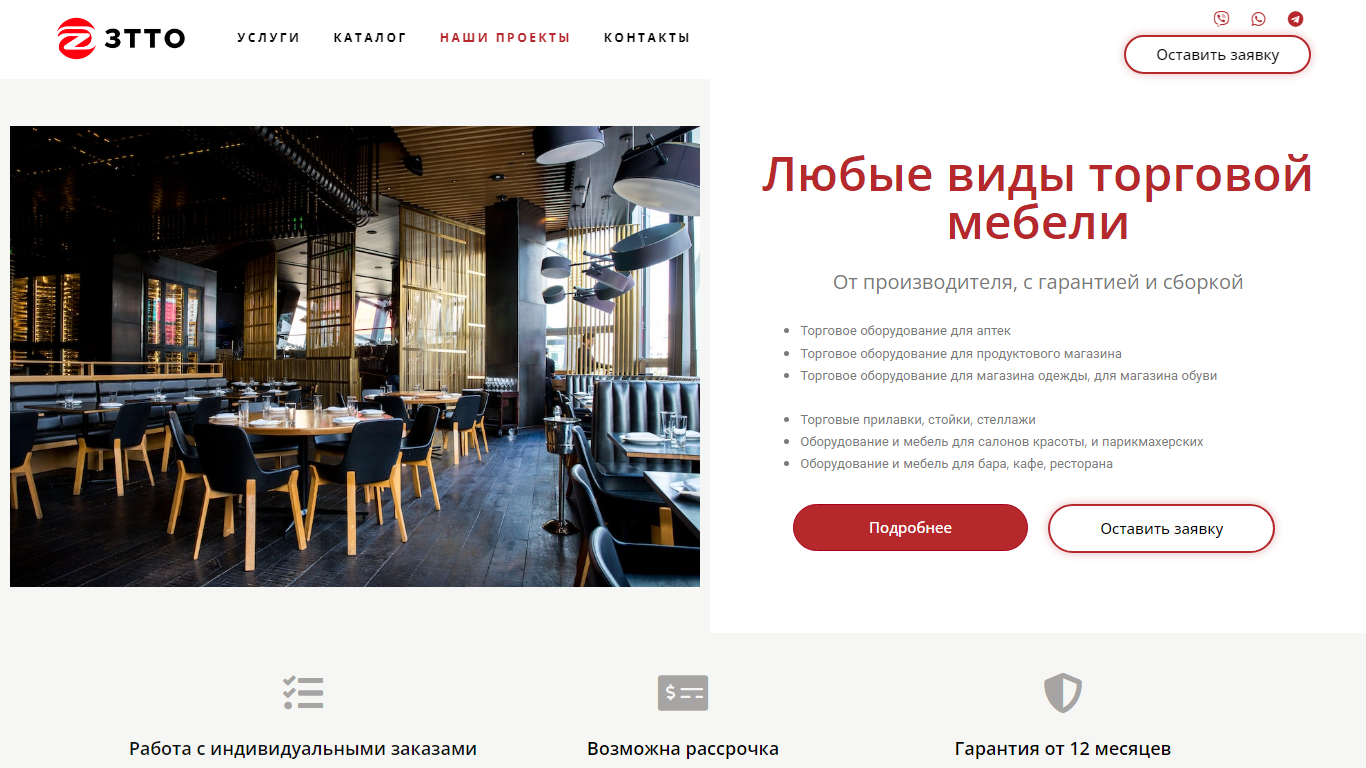Open the Telegram contact icon
The height and width of the screenshot is (768, 1366).
point(1295,18)
